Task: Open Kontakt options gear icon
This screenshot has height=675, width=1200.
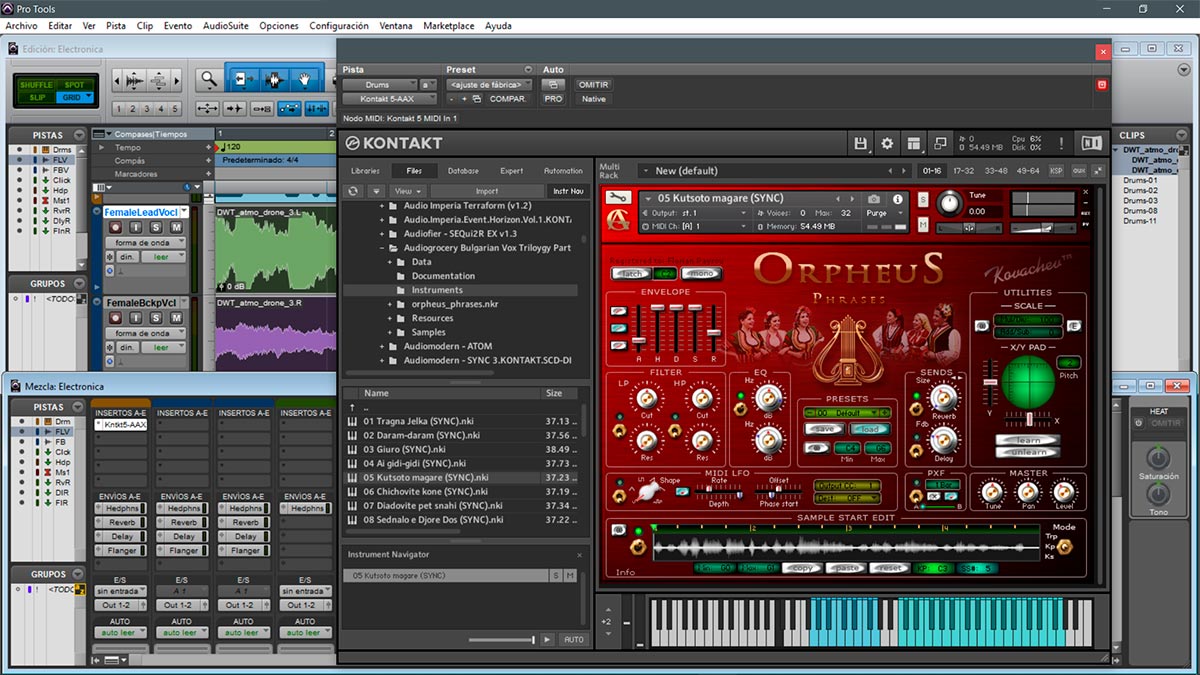Action: pos(887,144)
